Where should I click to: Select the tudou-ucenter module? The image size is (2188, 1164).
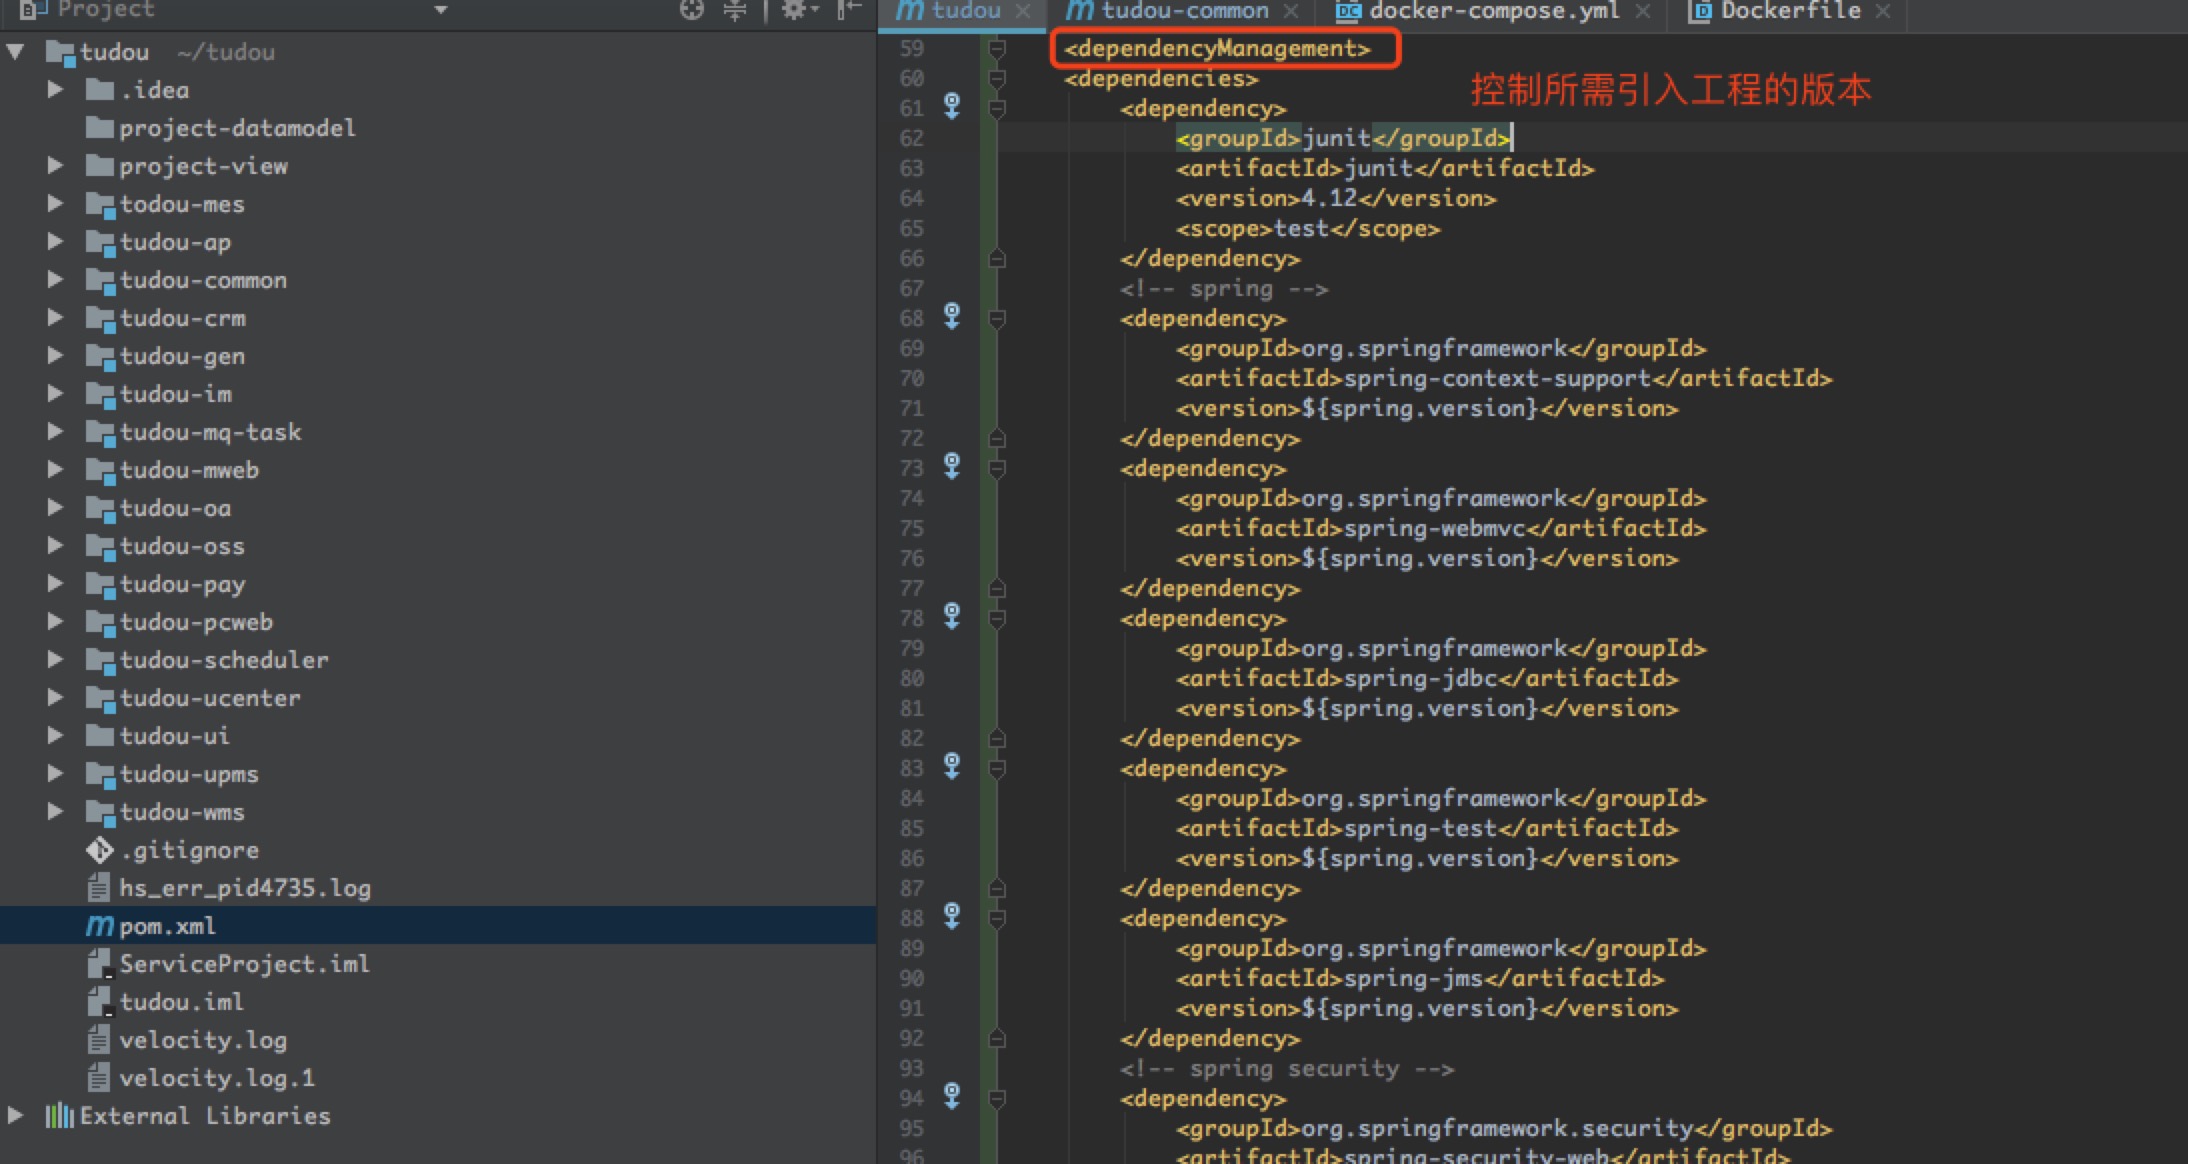click(x=210, y=698)
